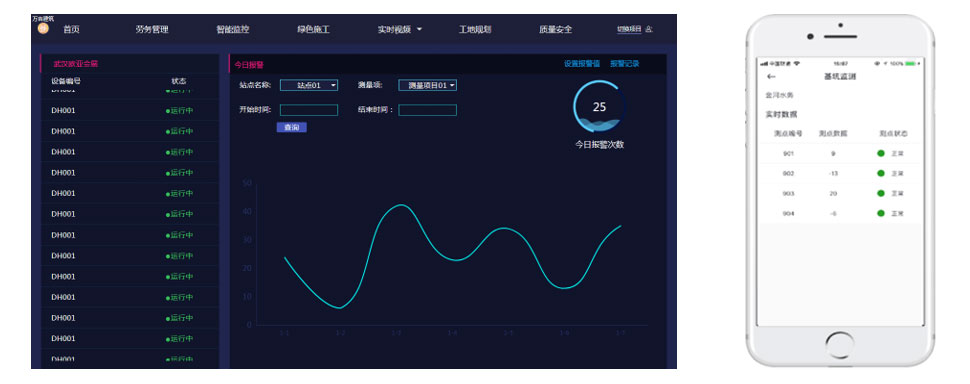Expand the 实时视频 menu arrow
Image resolution: width=970 pixels, height=384 pixels.
pyautogui.click(x=419, y=29)
